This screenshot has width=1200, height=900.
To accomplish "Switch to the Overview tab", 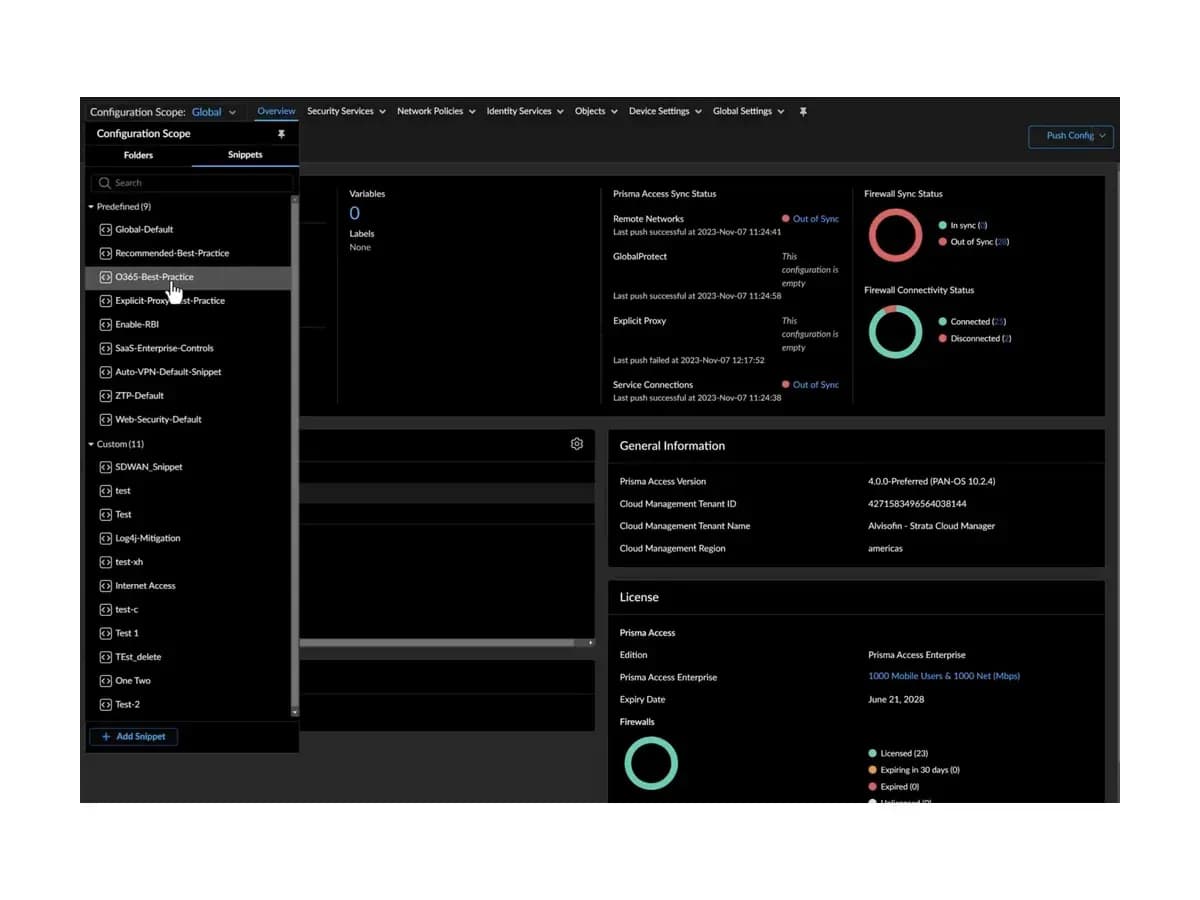I will tap(276, 111).
